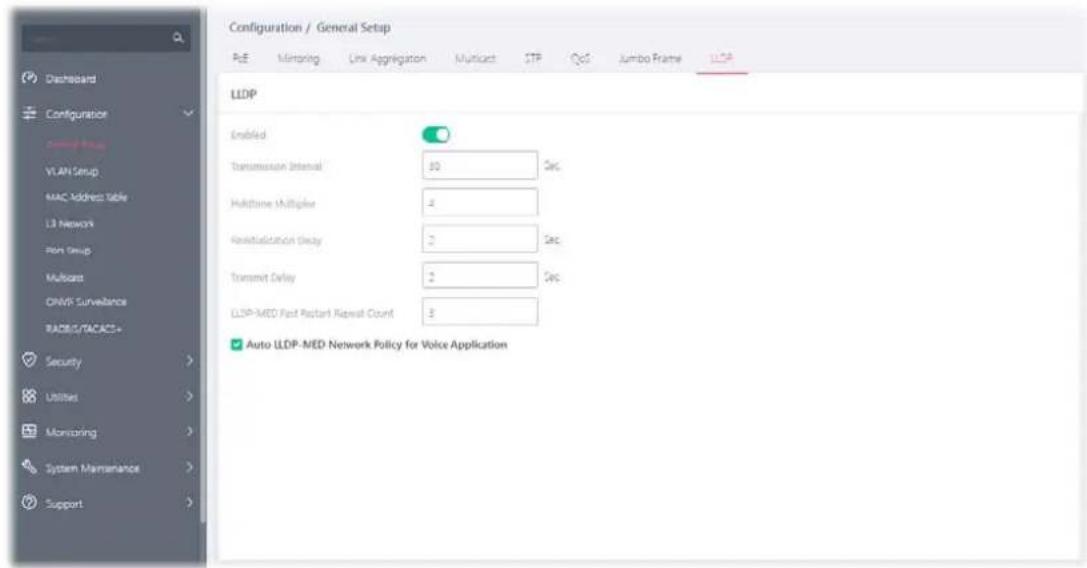Open VLAN Setup in the sidebar
1087x568 pixels.
pyautogui.click(x=72, y=171)
